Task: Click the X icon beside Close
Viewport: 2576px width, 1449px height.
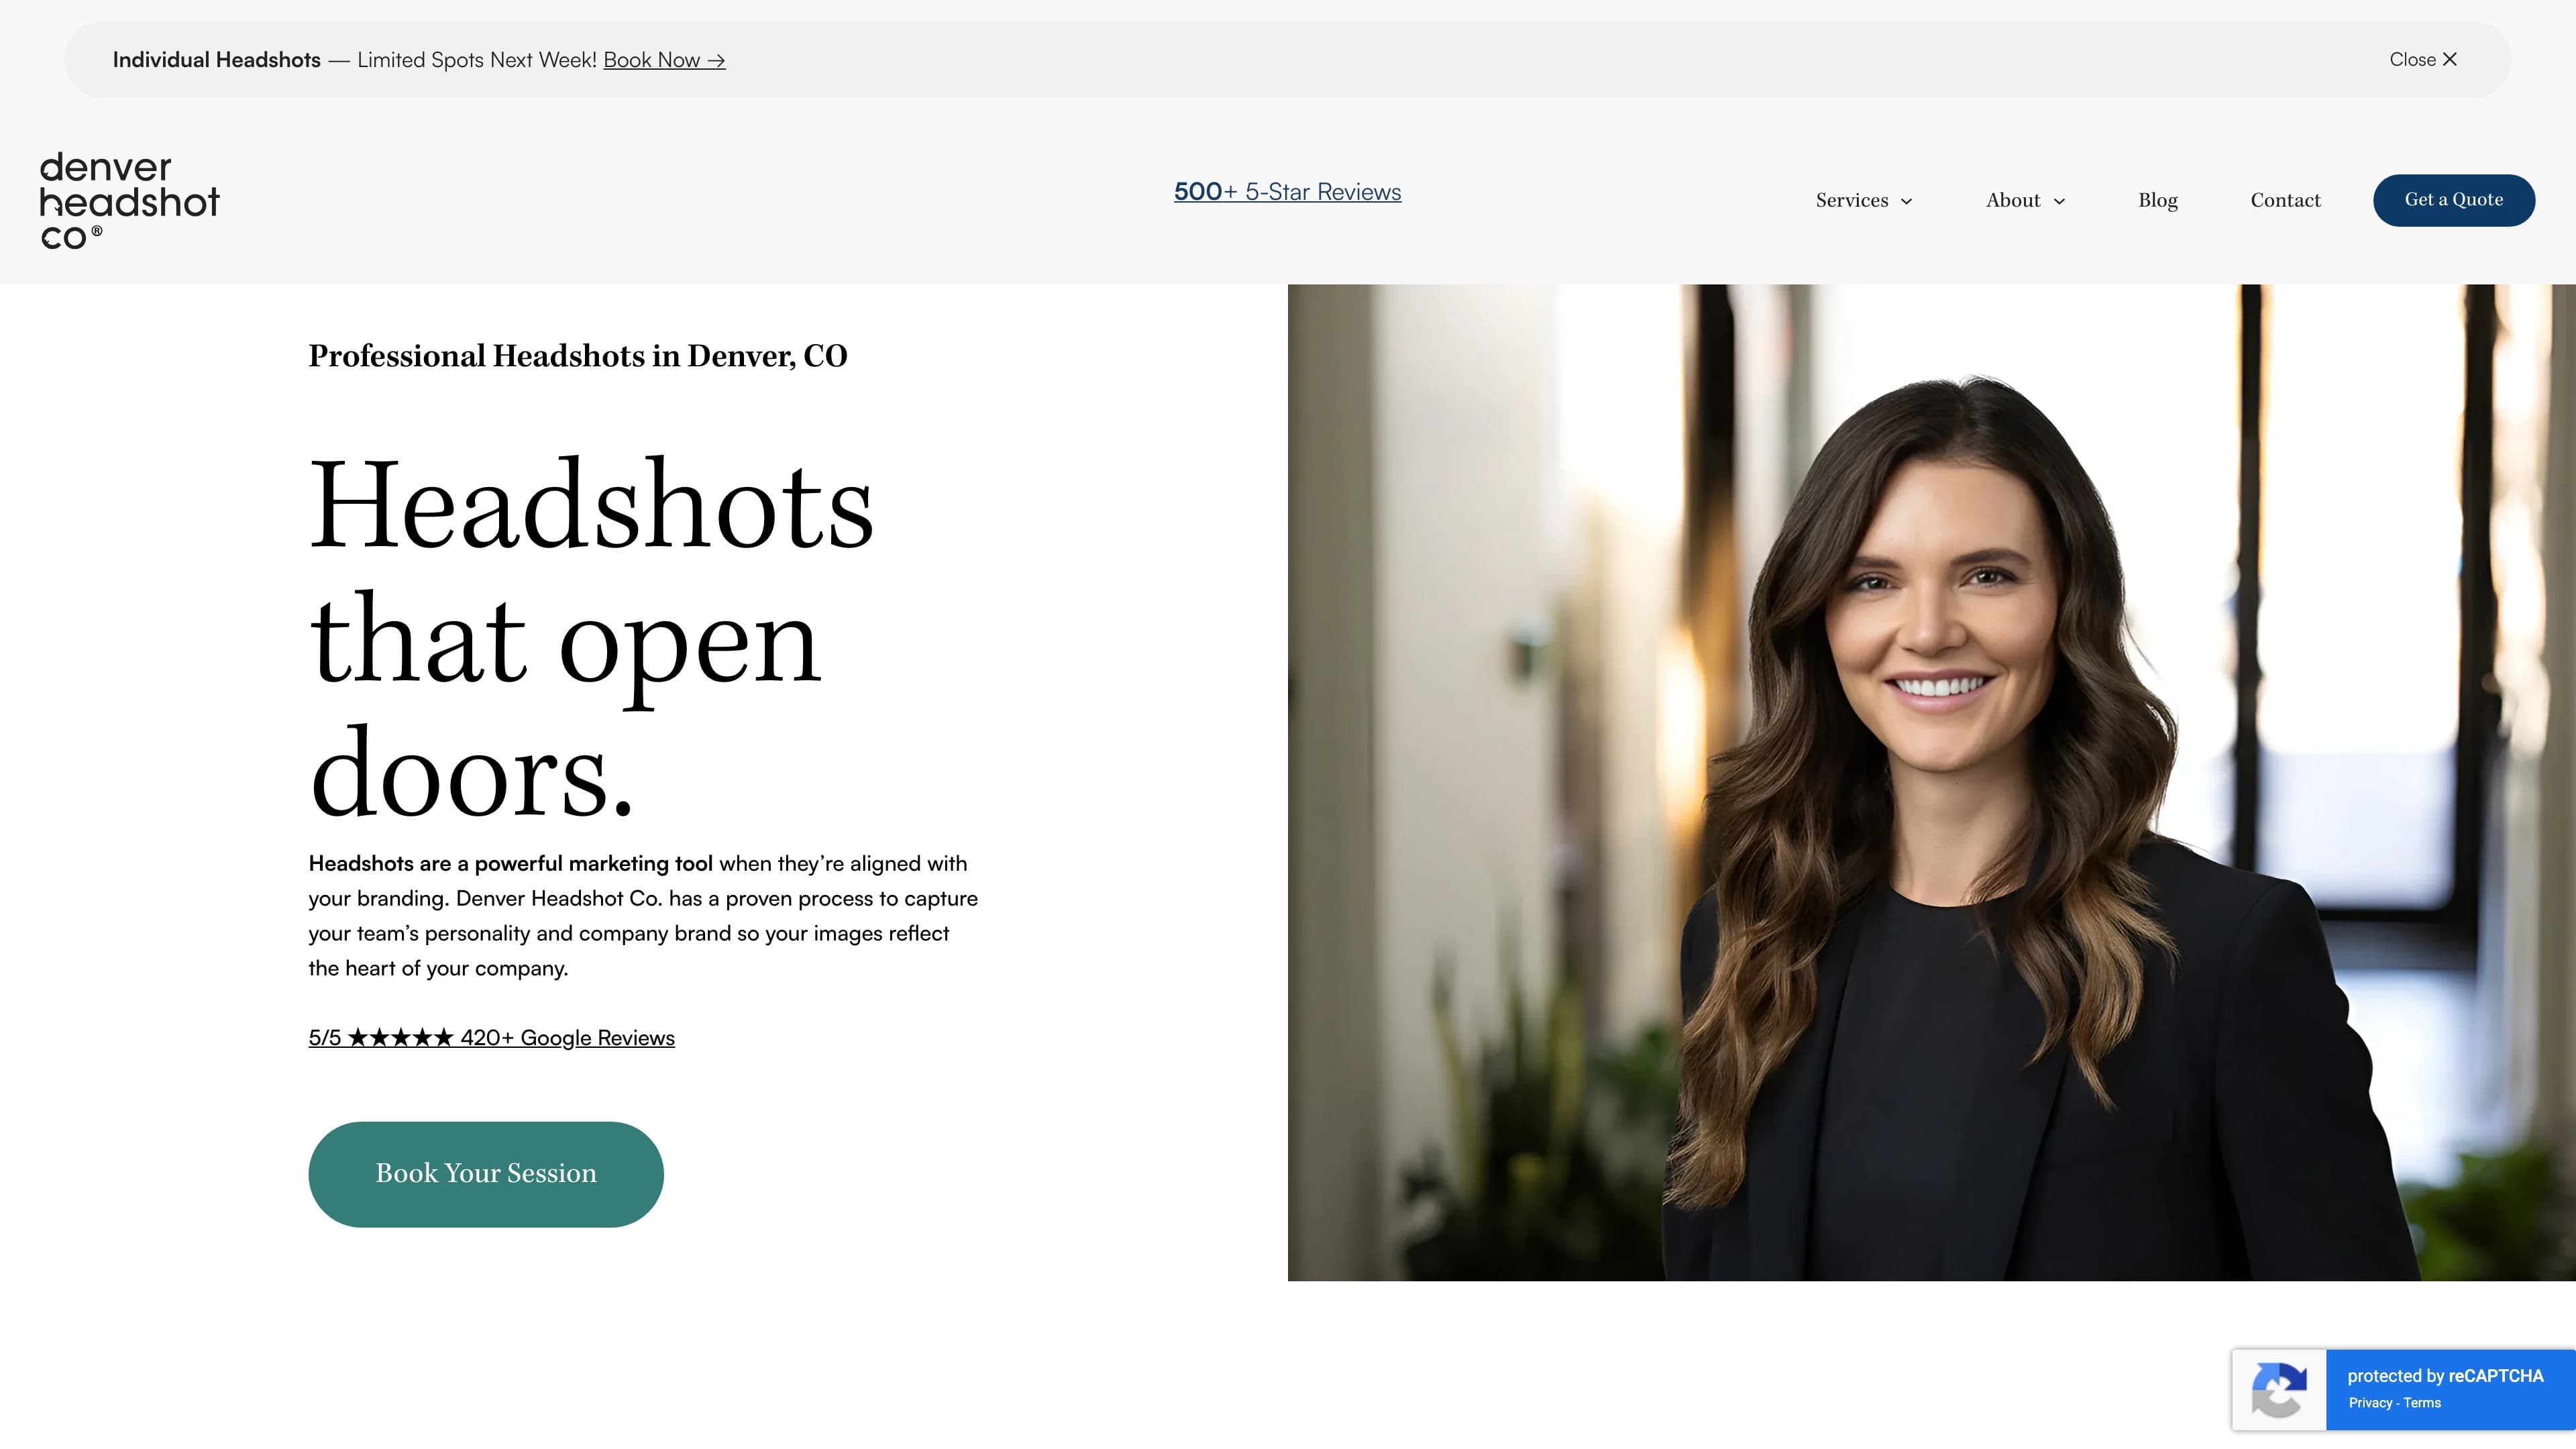Action: [x=2449, y=60]
